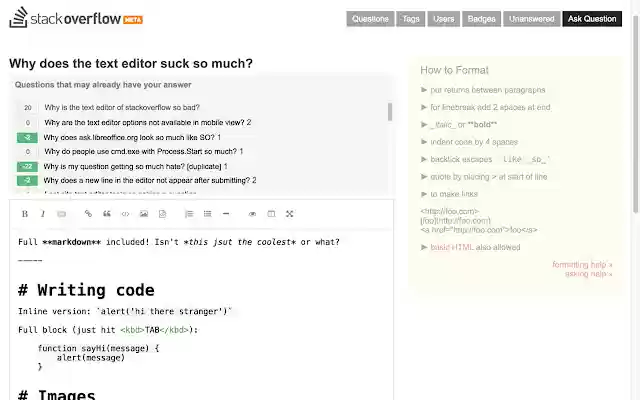Viewport: 640px width, 400px height.
Task: Click the 'indent code by 4 spaces' tip
Action: pos(474,142)
